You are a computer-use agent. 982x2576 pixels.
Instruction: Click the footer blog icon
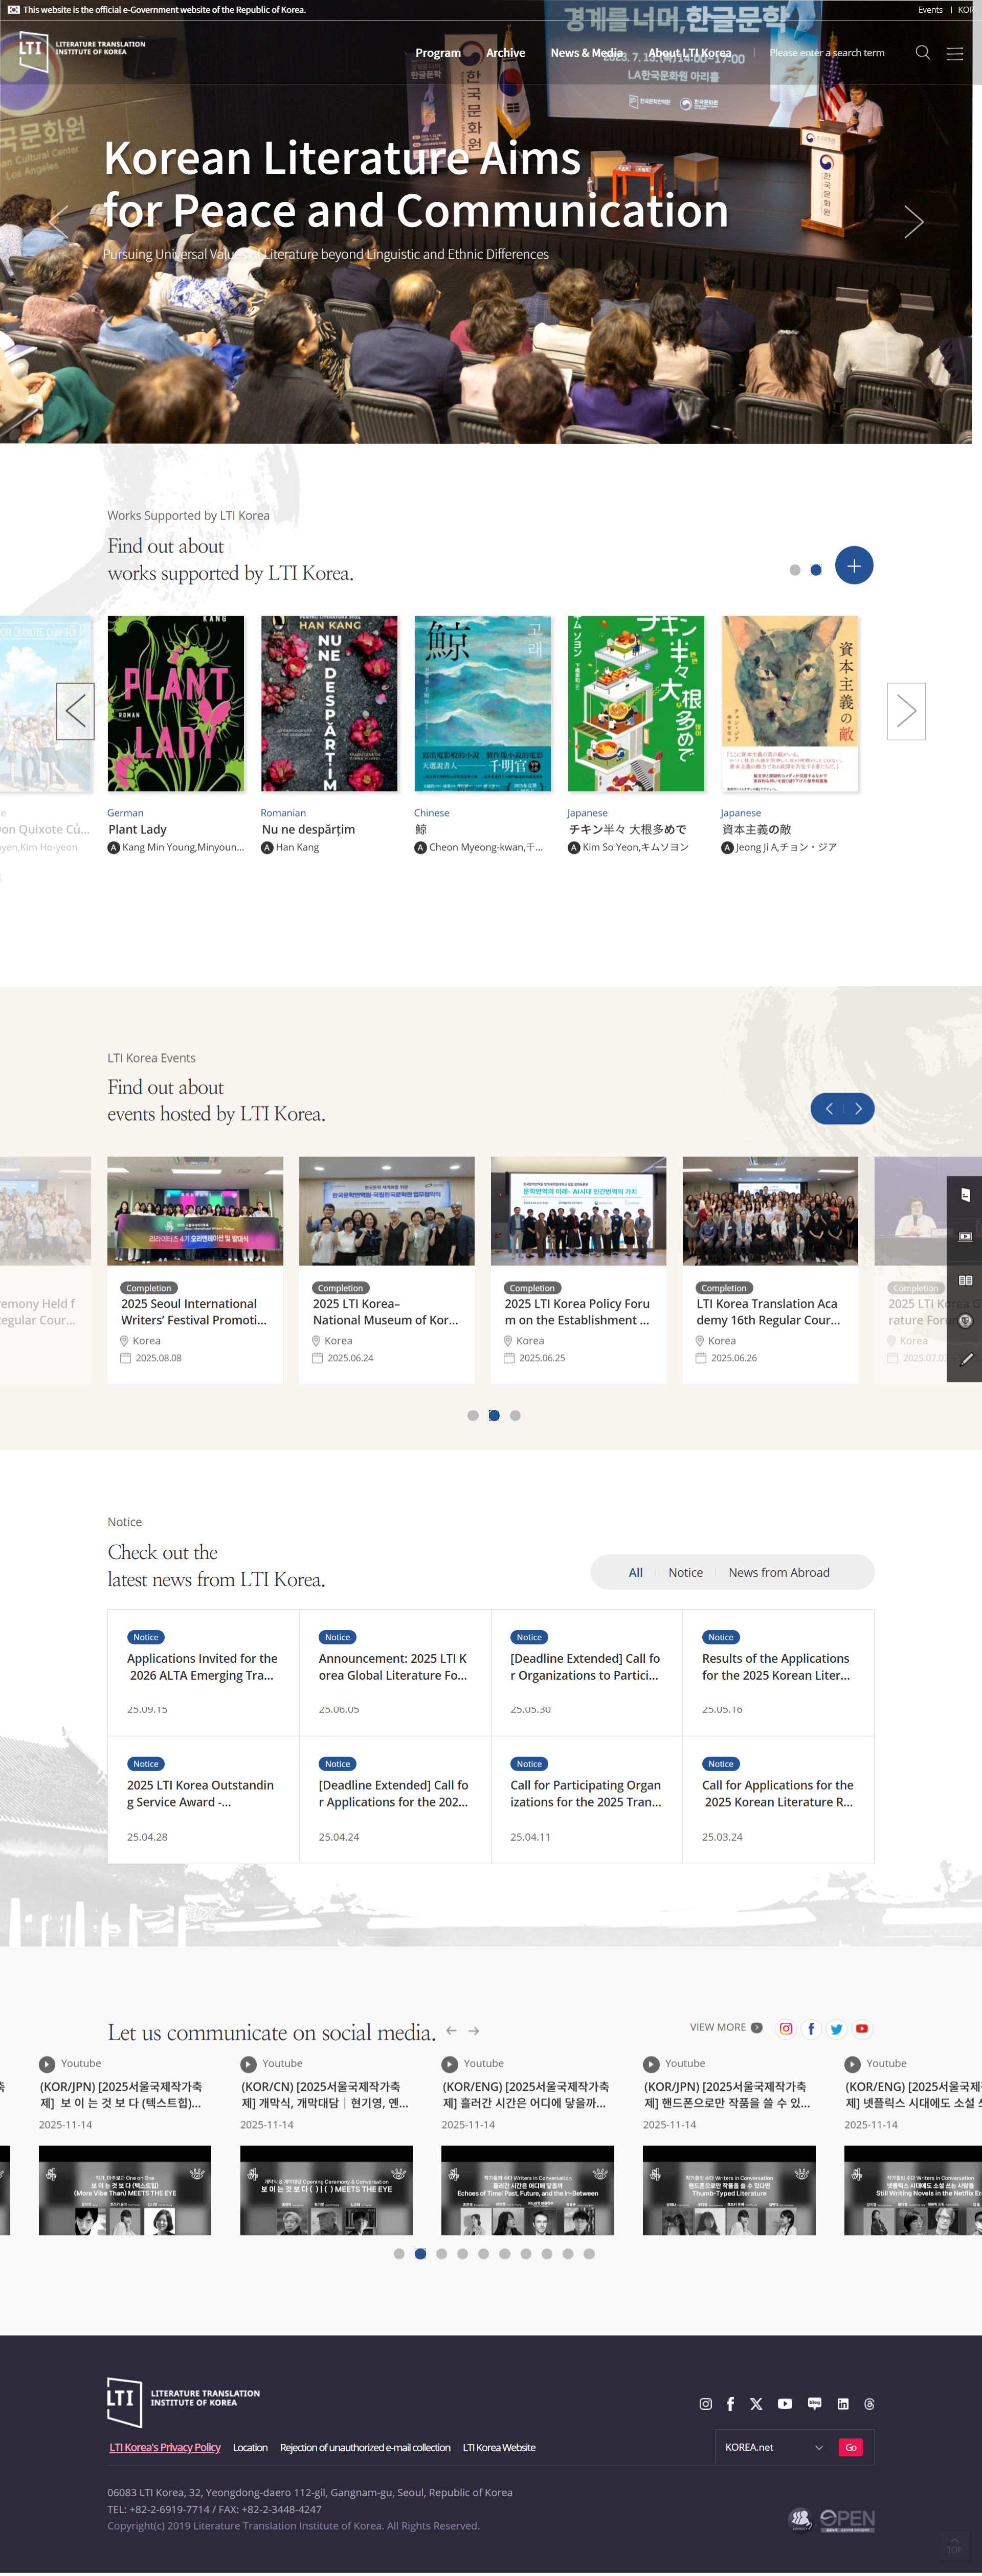click(814, 2403)
